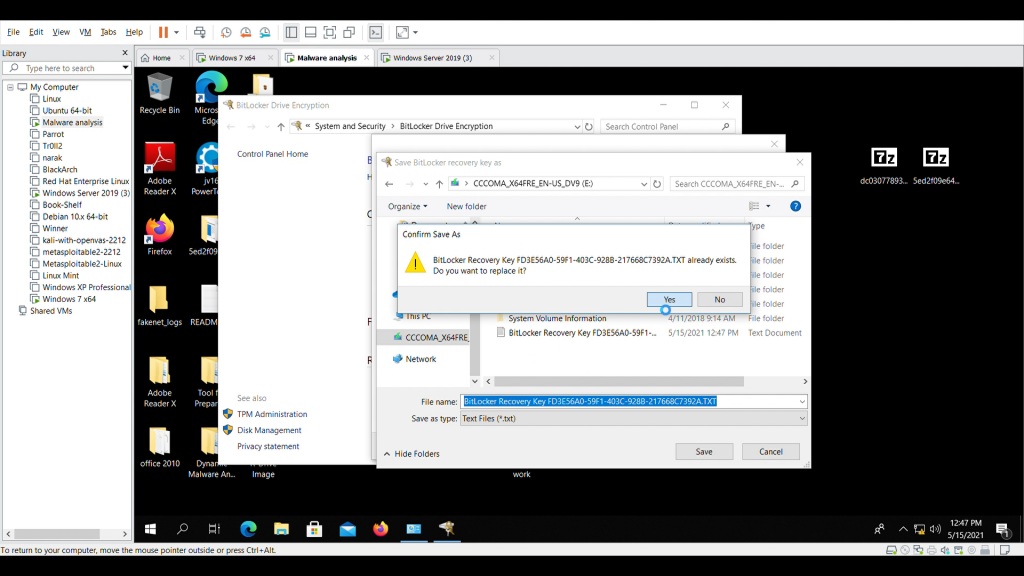Go back in the save dialog navigation
1024x576 pixels.
[x=389, y=184]
